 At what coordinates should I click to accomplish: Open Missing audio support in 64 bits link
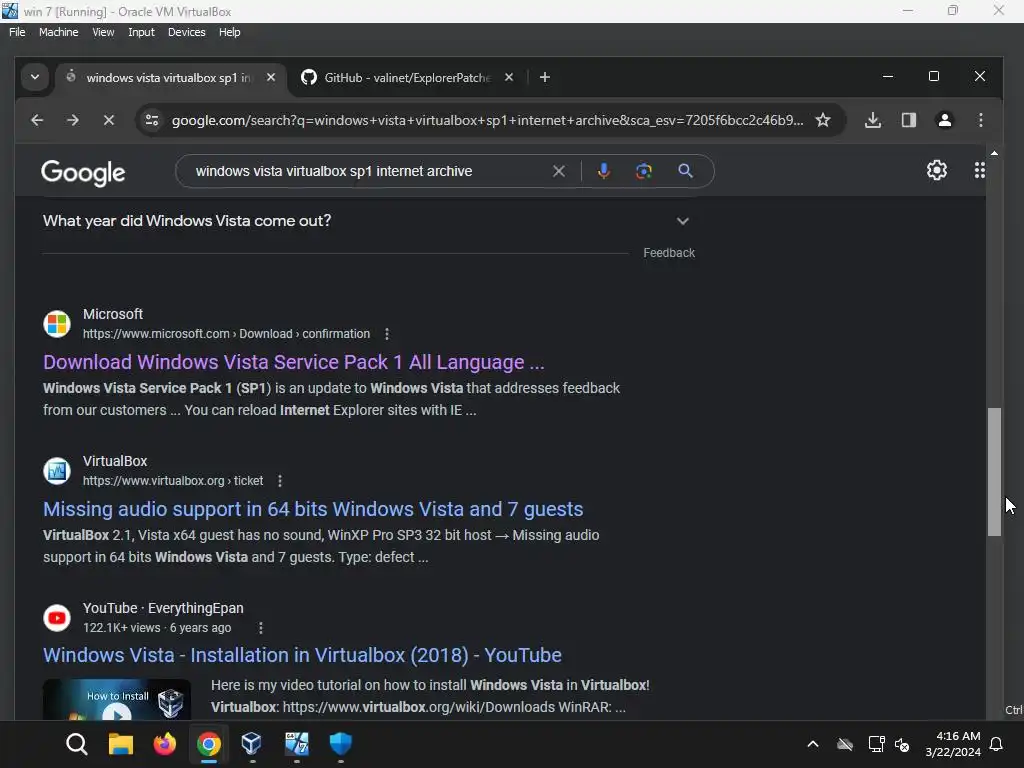point(313,509)
